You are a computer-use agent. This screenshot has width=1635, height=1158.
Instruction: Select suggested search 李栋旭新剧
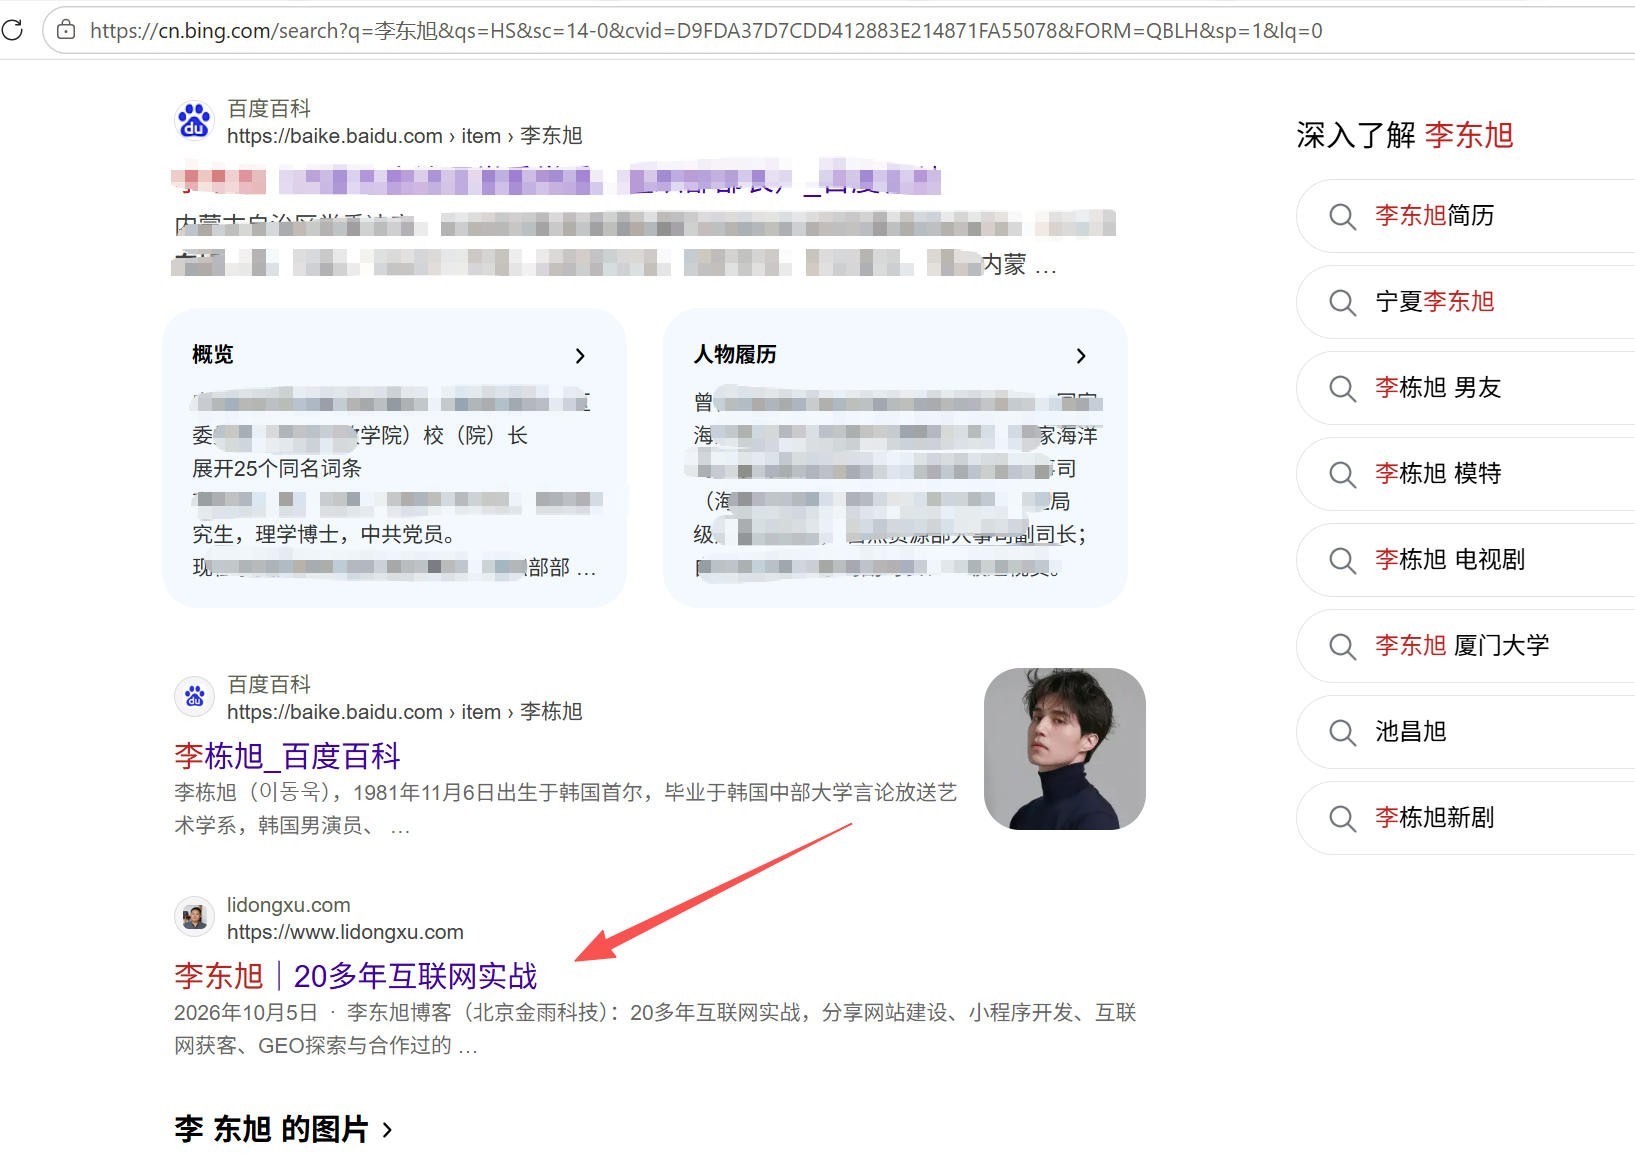coord(1435,817)
